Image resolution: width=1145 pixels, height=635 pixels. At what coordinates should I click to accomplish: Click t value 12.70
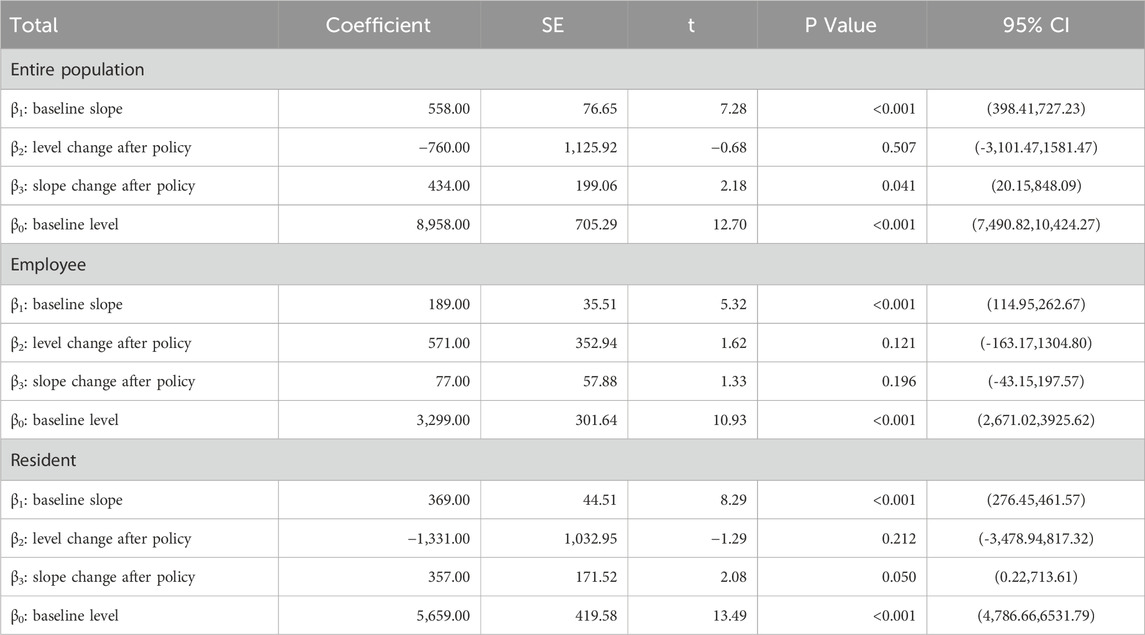[730, 224]
